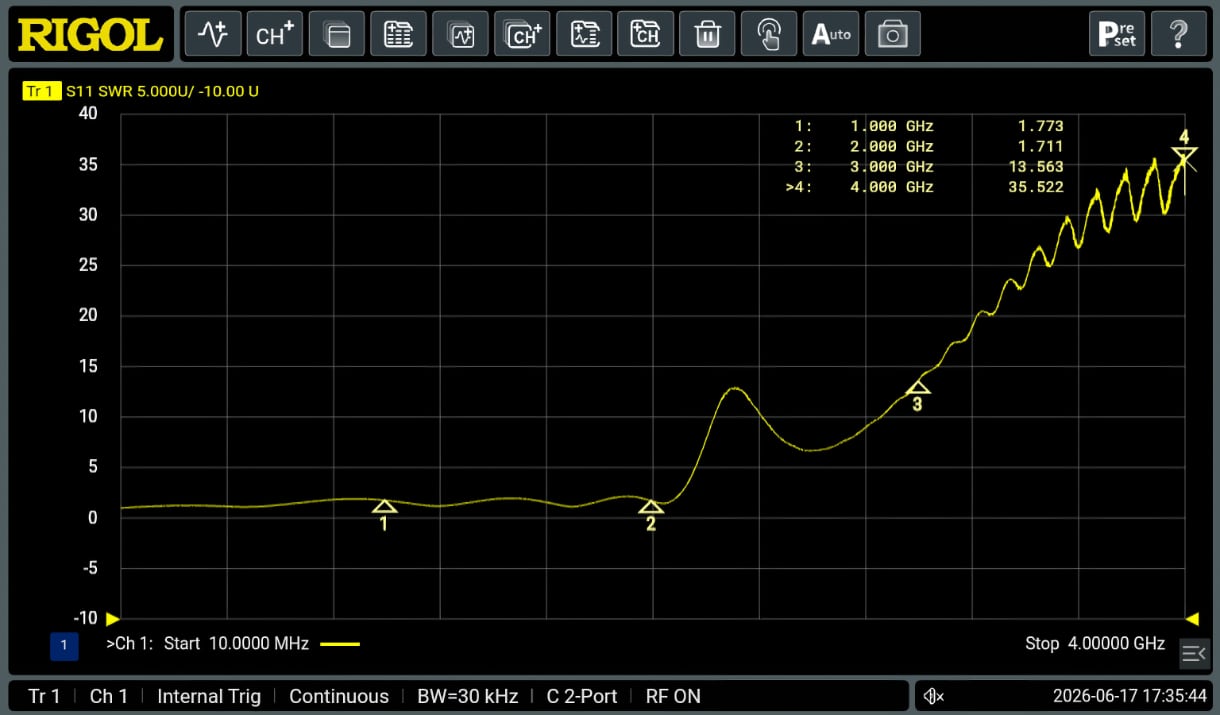Click the Internal Trig status entry

[209, 696]
